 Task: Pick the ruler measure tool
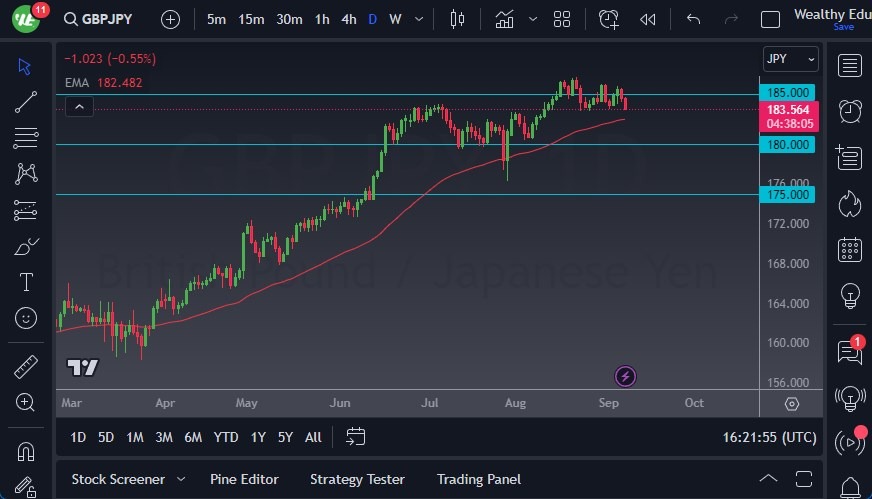[26, 366]
